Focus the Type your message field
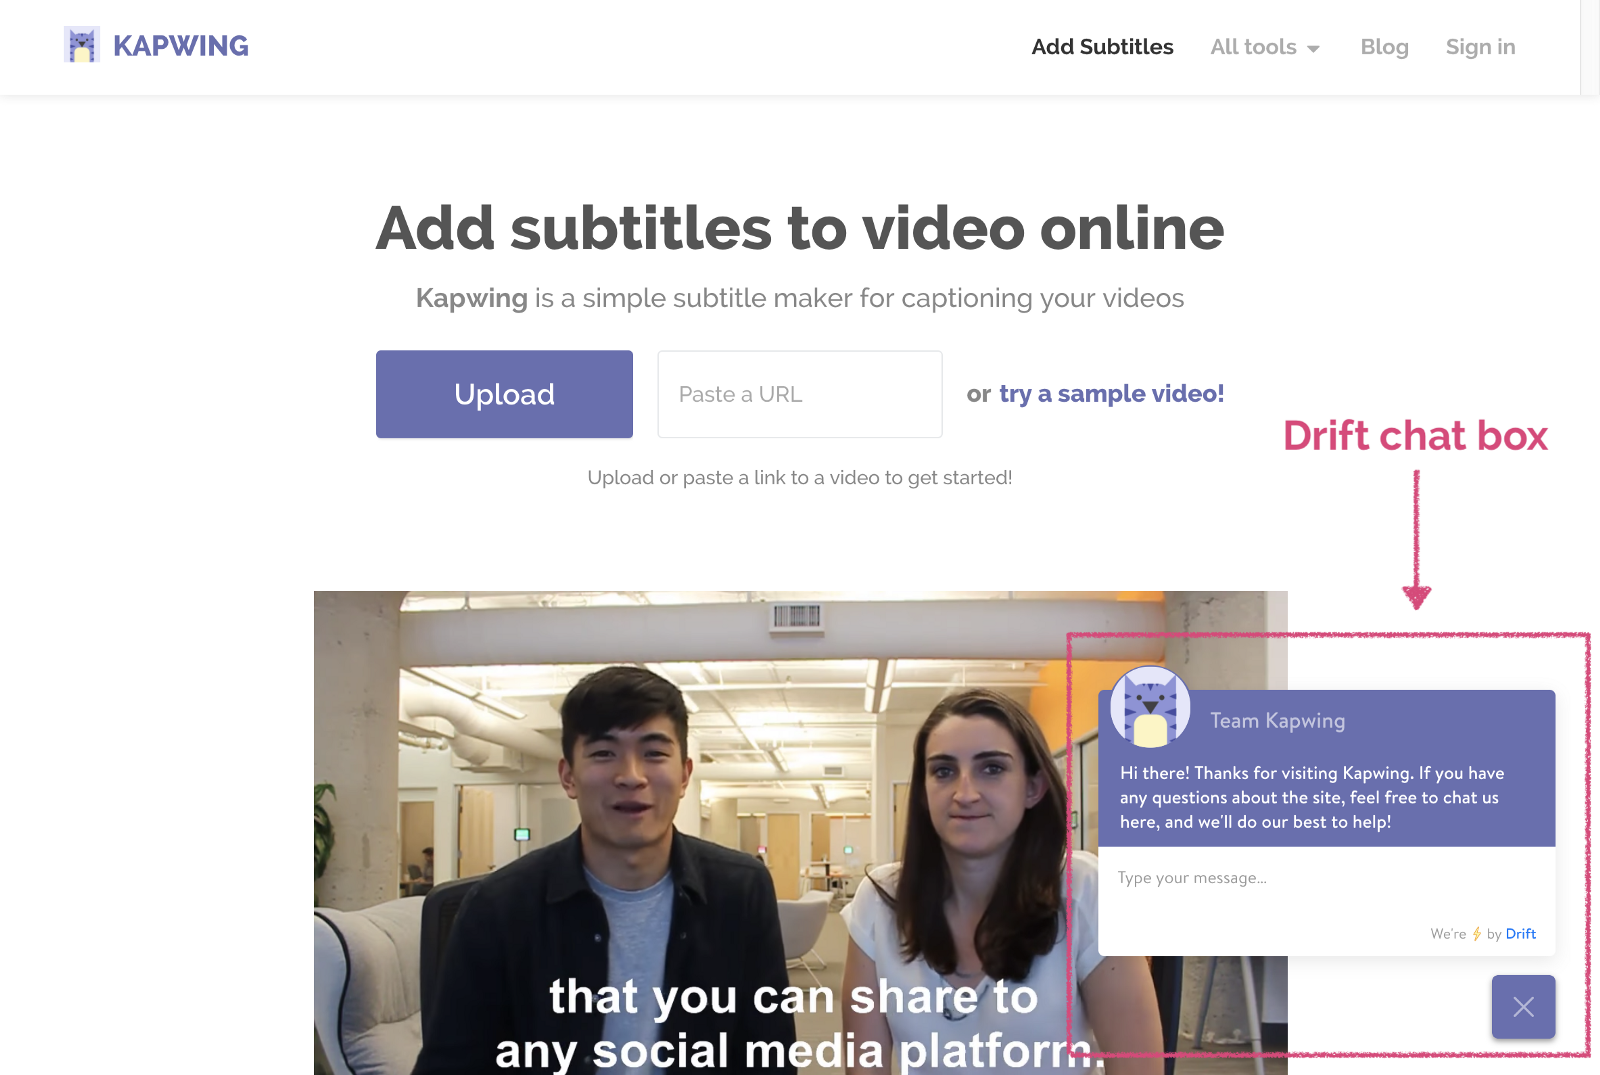This screenshot has height=1075, width=1600. [1326, 878]
